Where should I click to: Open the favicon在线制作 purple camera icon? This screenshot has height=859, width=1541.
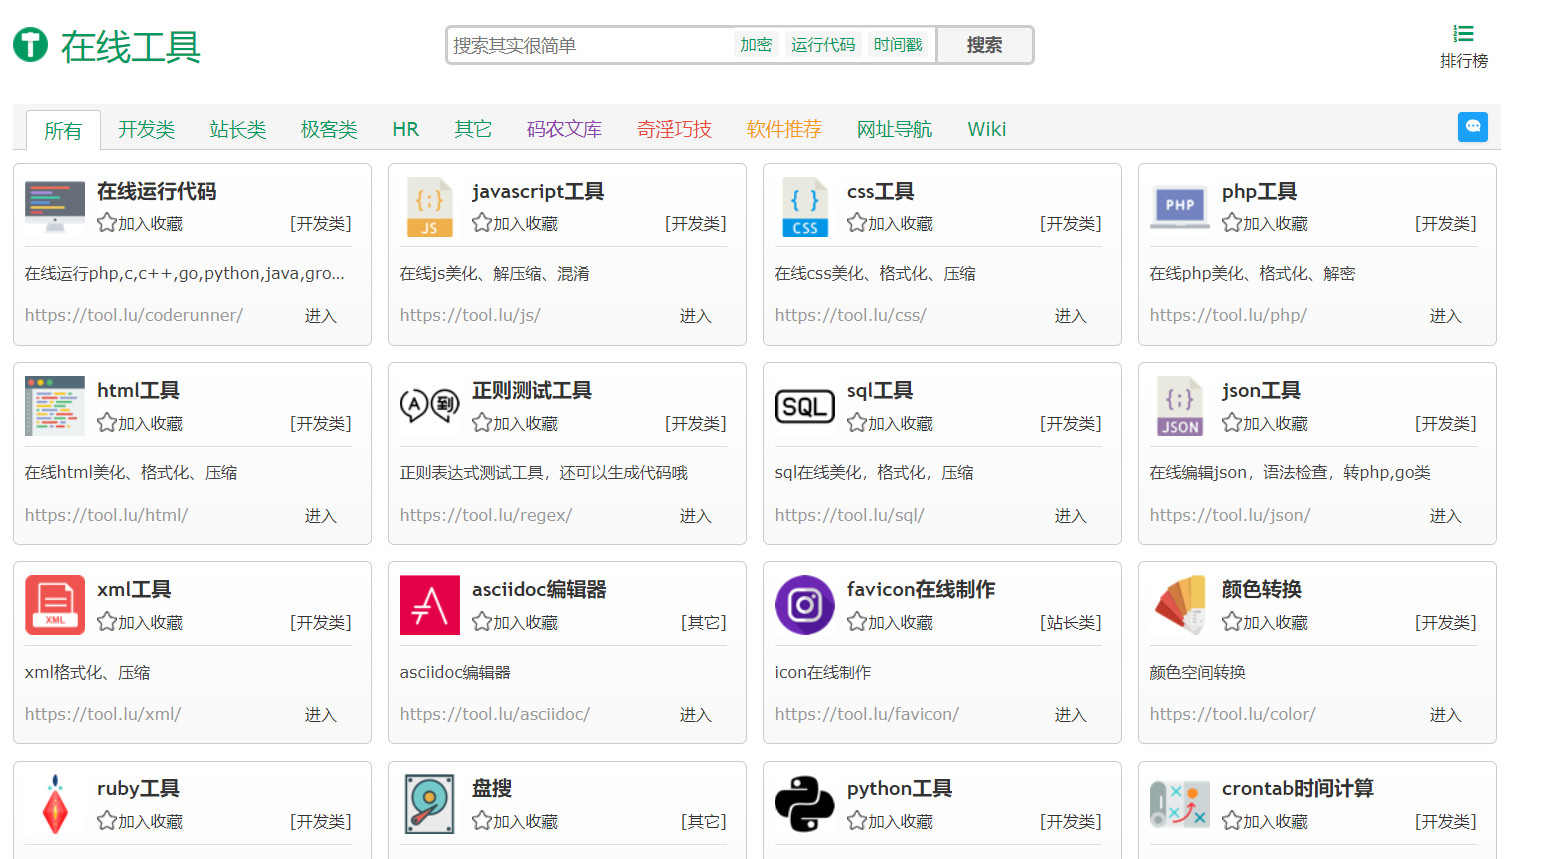point(805,605)
